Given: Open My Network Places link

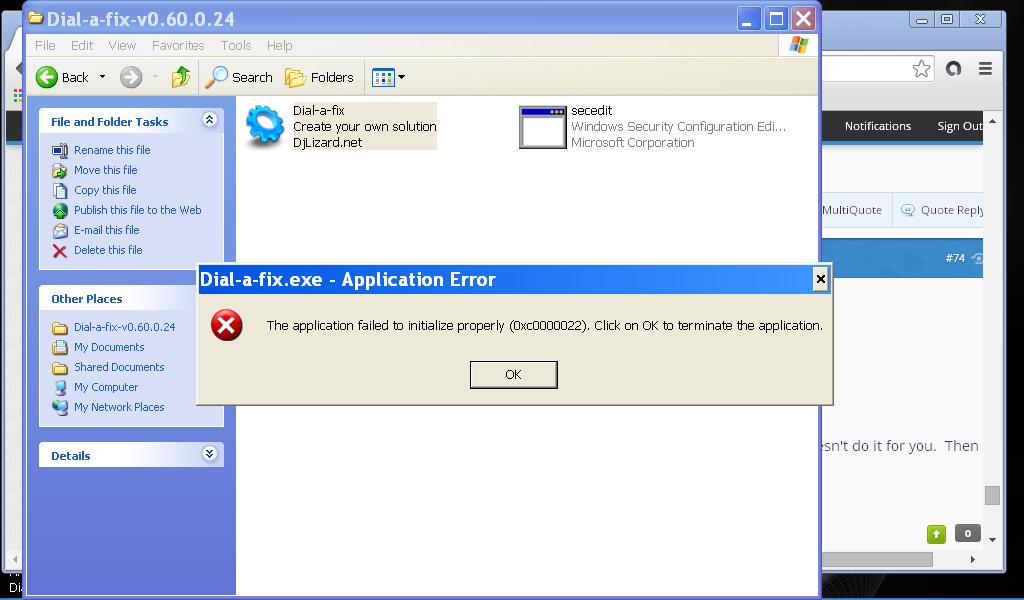Looking at the screenshot, I should click(x=119, y=407).
